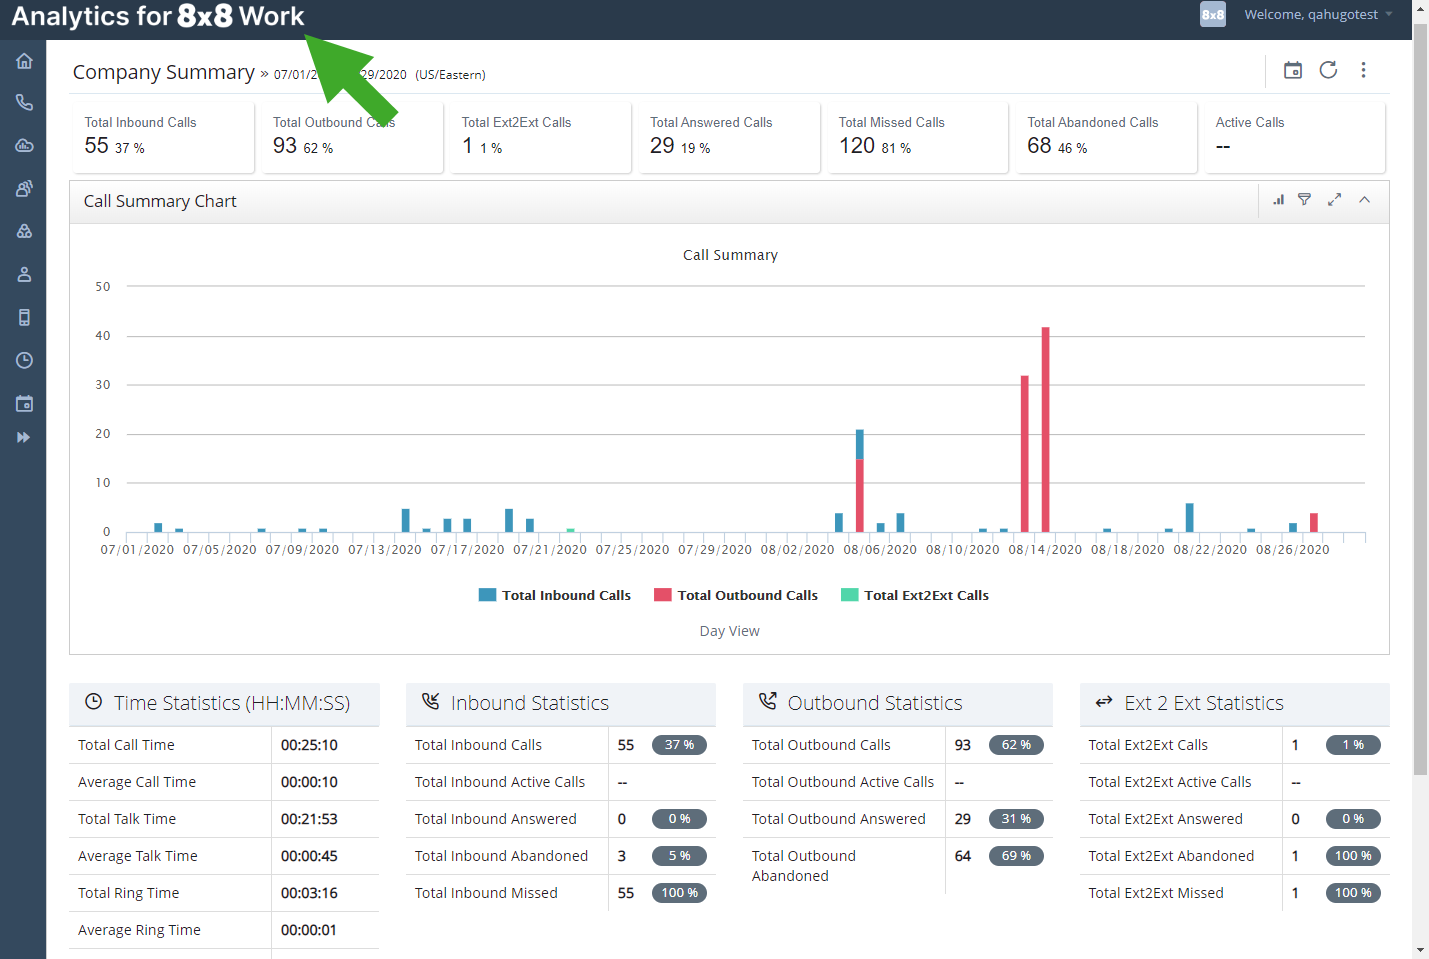The width and height of the screenshot is (1429, 959).
Task: Open the mobile device sidebar icon
Action: coord(24,317)
